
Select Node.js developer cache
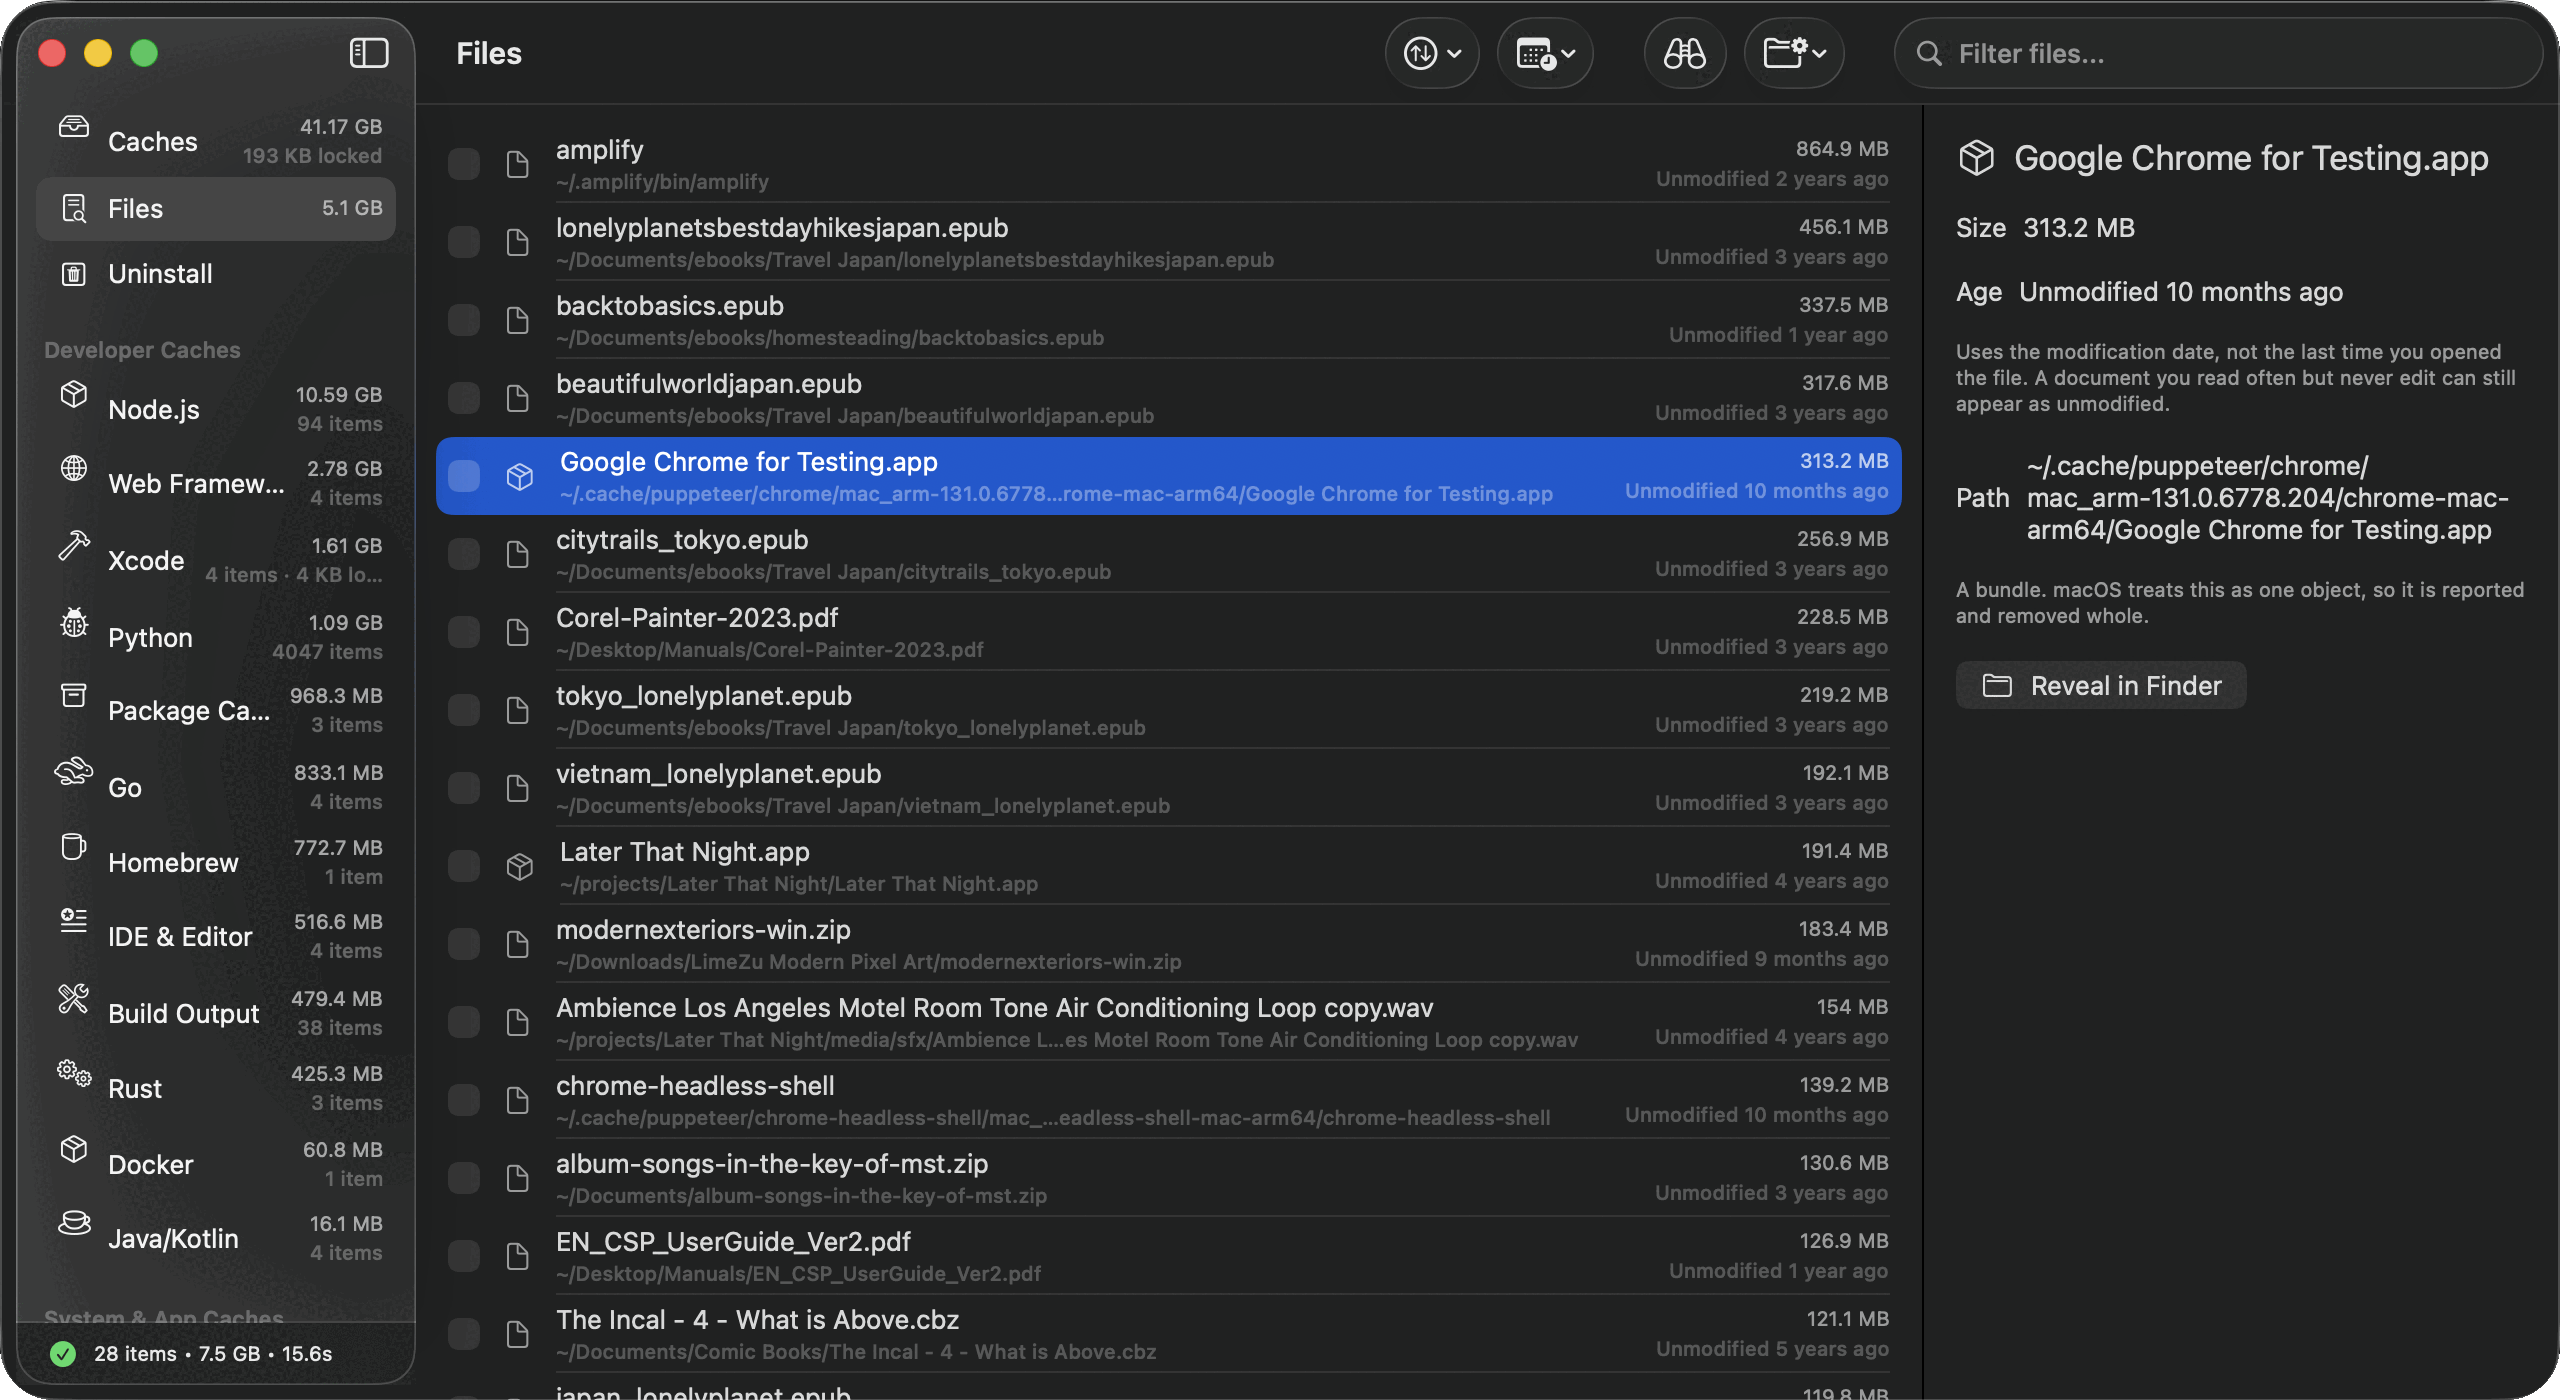pos(216,409)
